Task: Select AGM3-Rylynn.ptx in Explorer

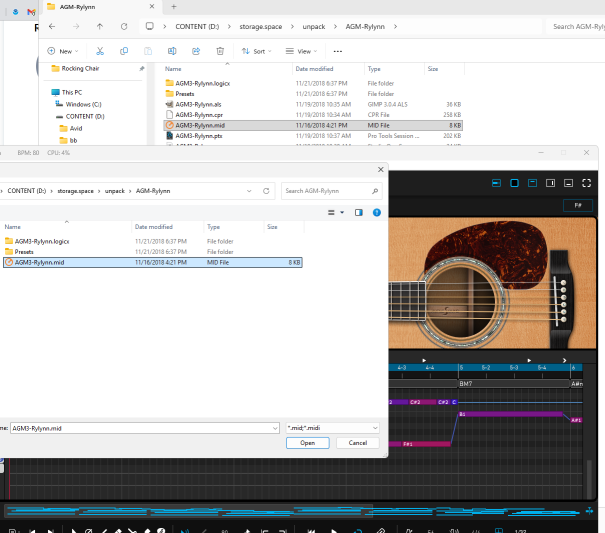Action: pos(313,136)
